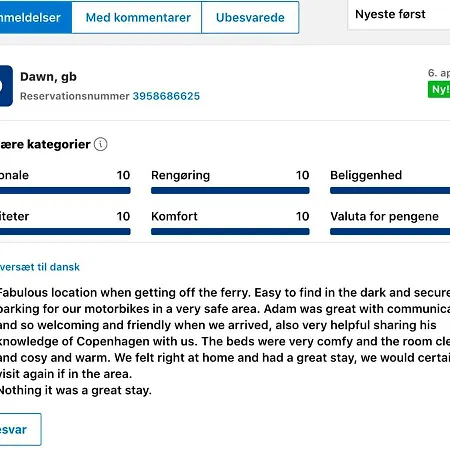Click the Nothing it was a great stay line

tap(75, 390)
